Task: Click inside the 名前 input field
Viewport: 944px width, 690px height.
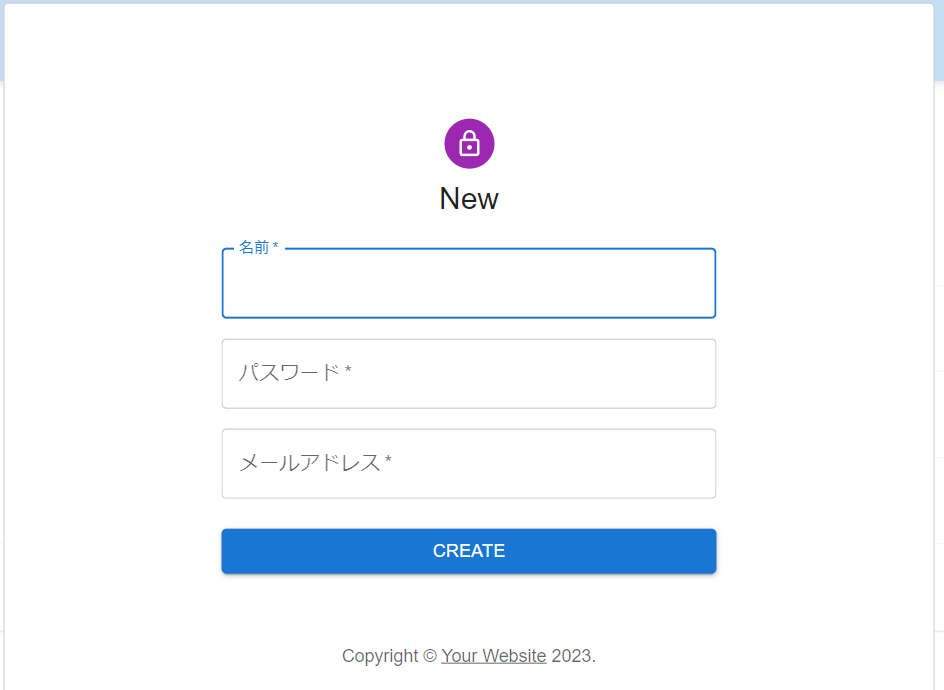Action: point(469,285)
